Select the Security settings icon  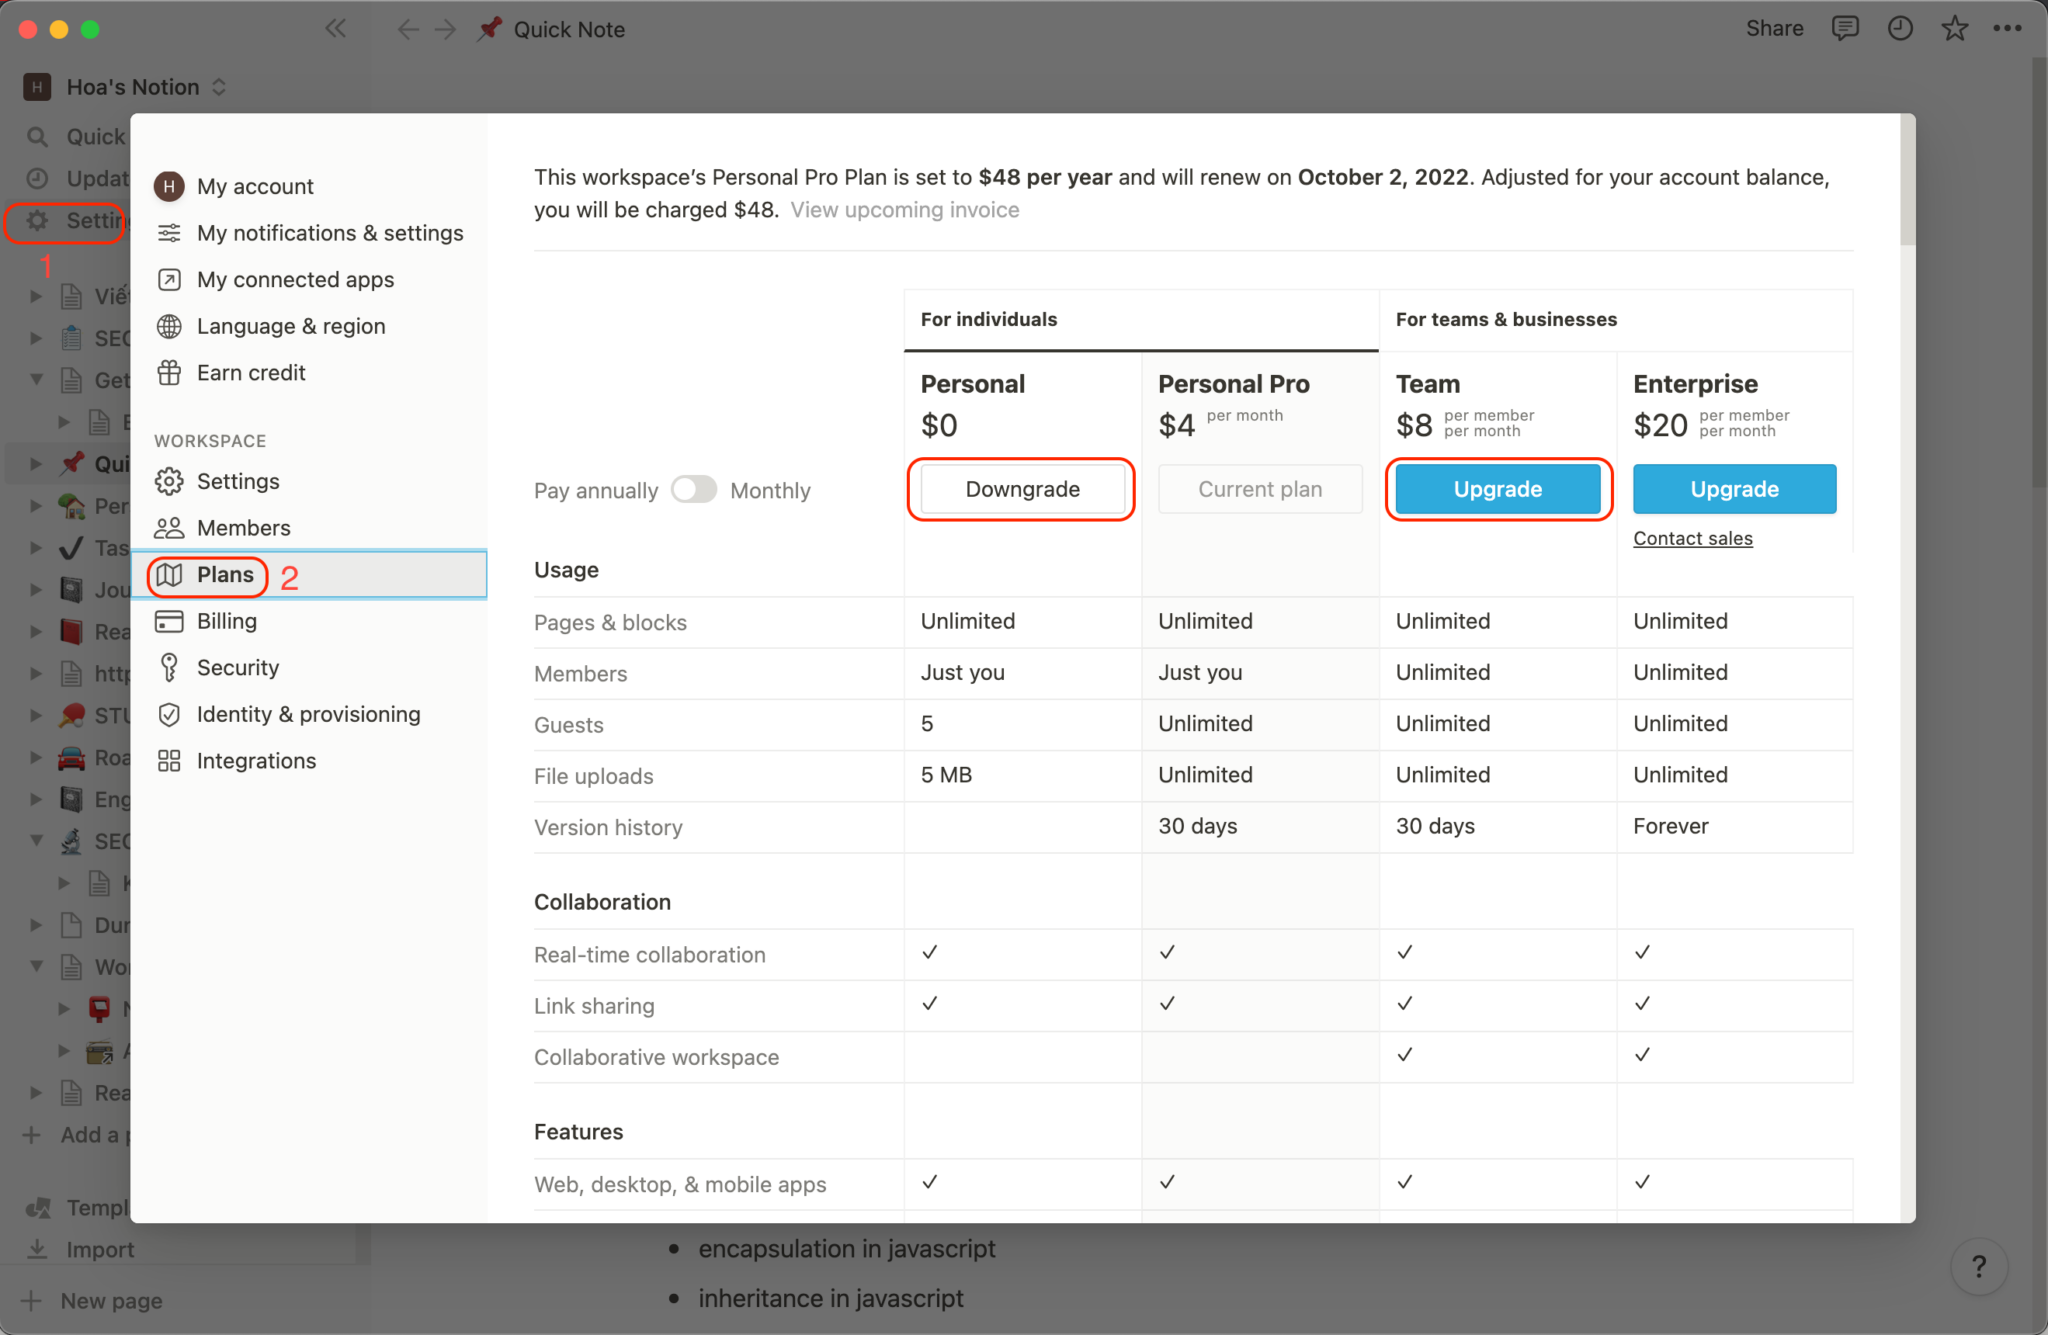pos(169,668)
